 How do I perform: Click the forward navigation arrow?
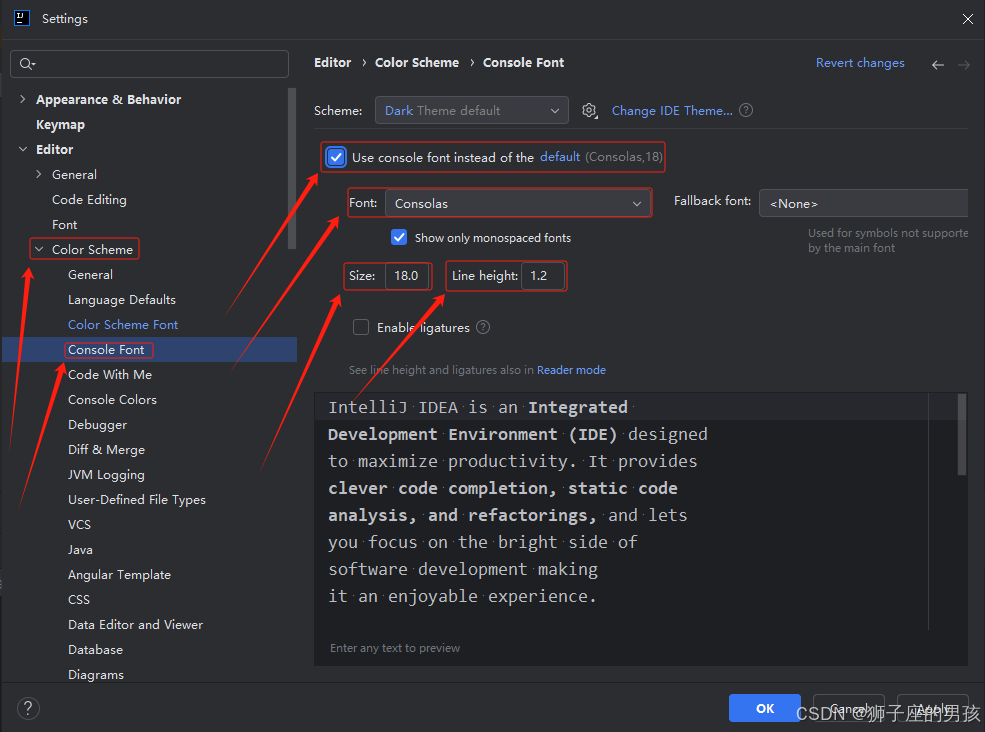click(964, 65)
